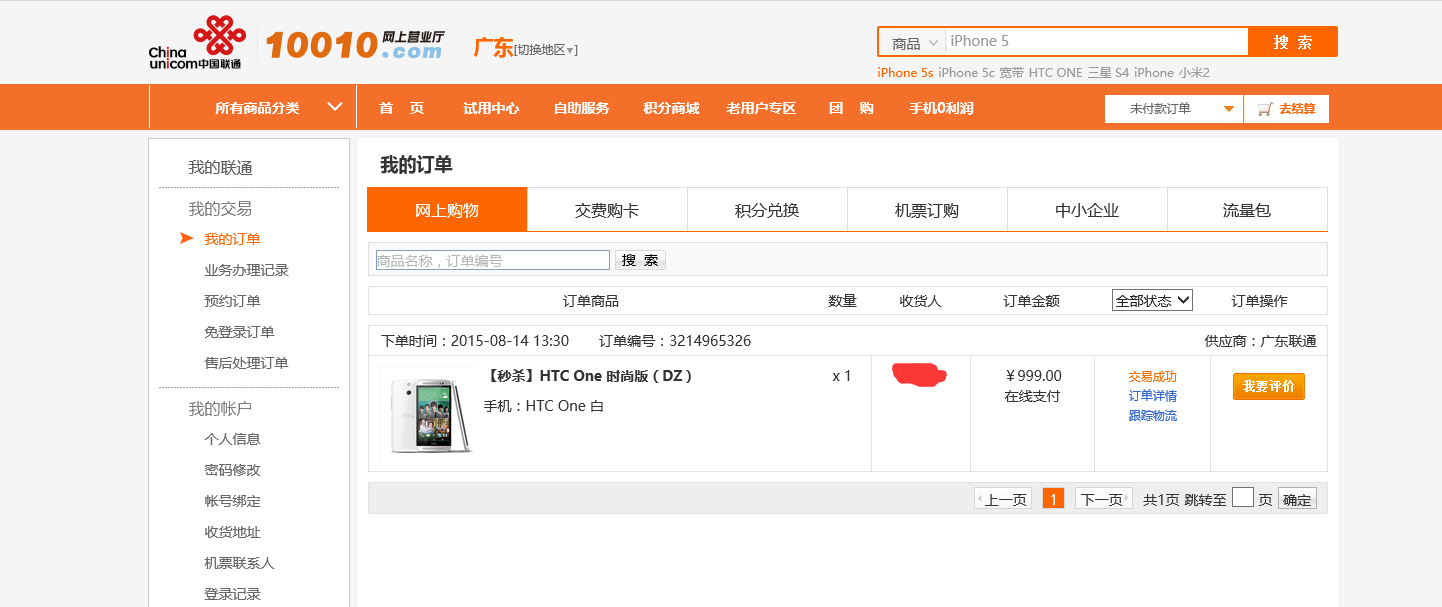Viewport: 1442px width, 607px height.
Task: Open 积分商城 in the navigation bar
Action: 671,108
